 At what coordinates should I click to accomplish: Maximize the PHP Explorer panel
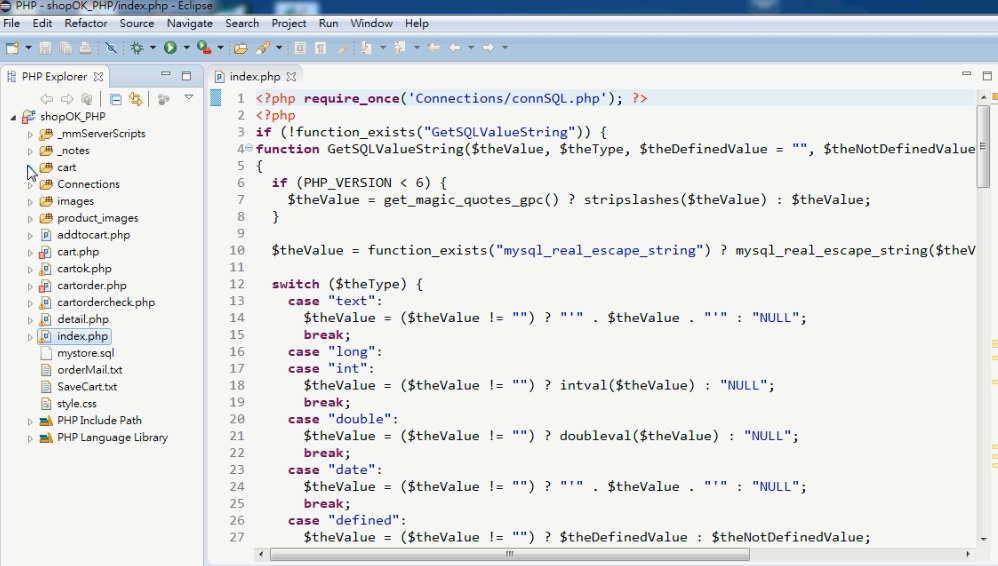point(186,76)
